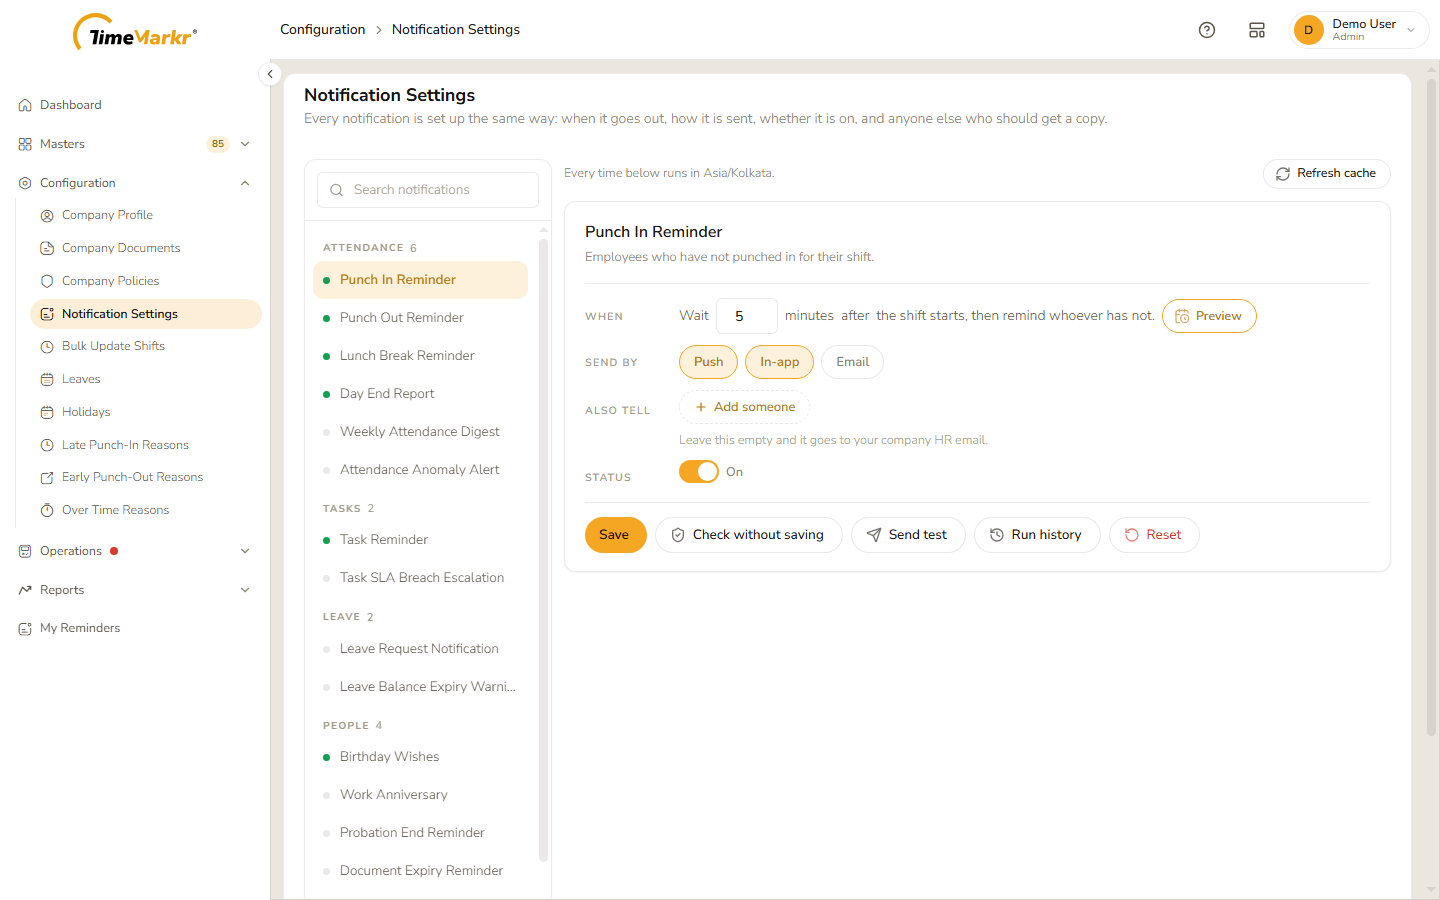Click the Leaves calendar icon

47,379
